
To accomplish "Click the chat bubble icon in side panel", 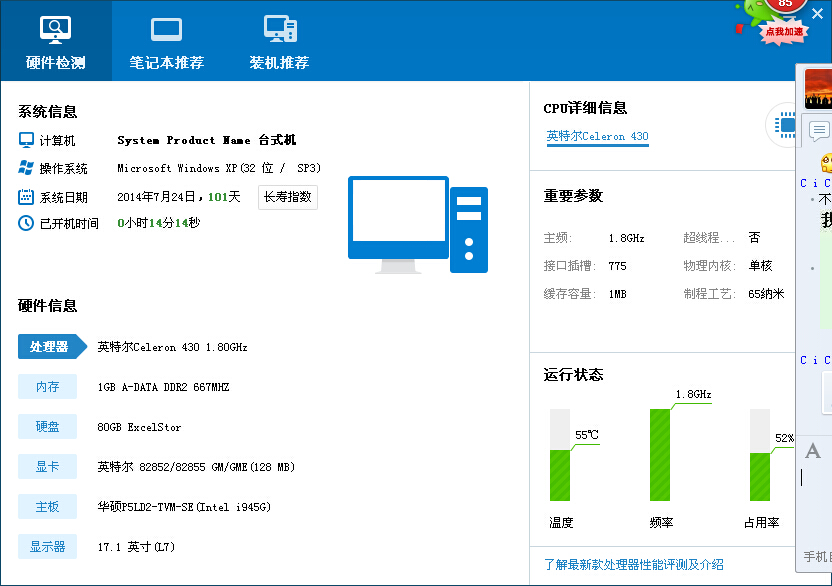I will pyautogui.click(x=819, y=130).
